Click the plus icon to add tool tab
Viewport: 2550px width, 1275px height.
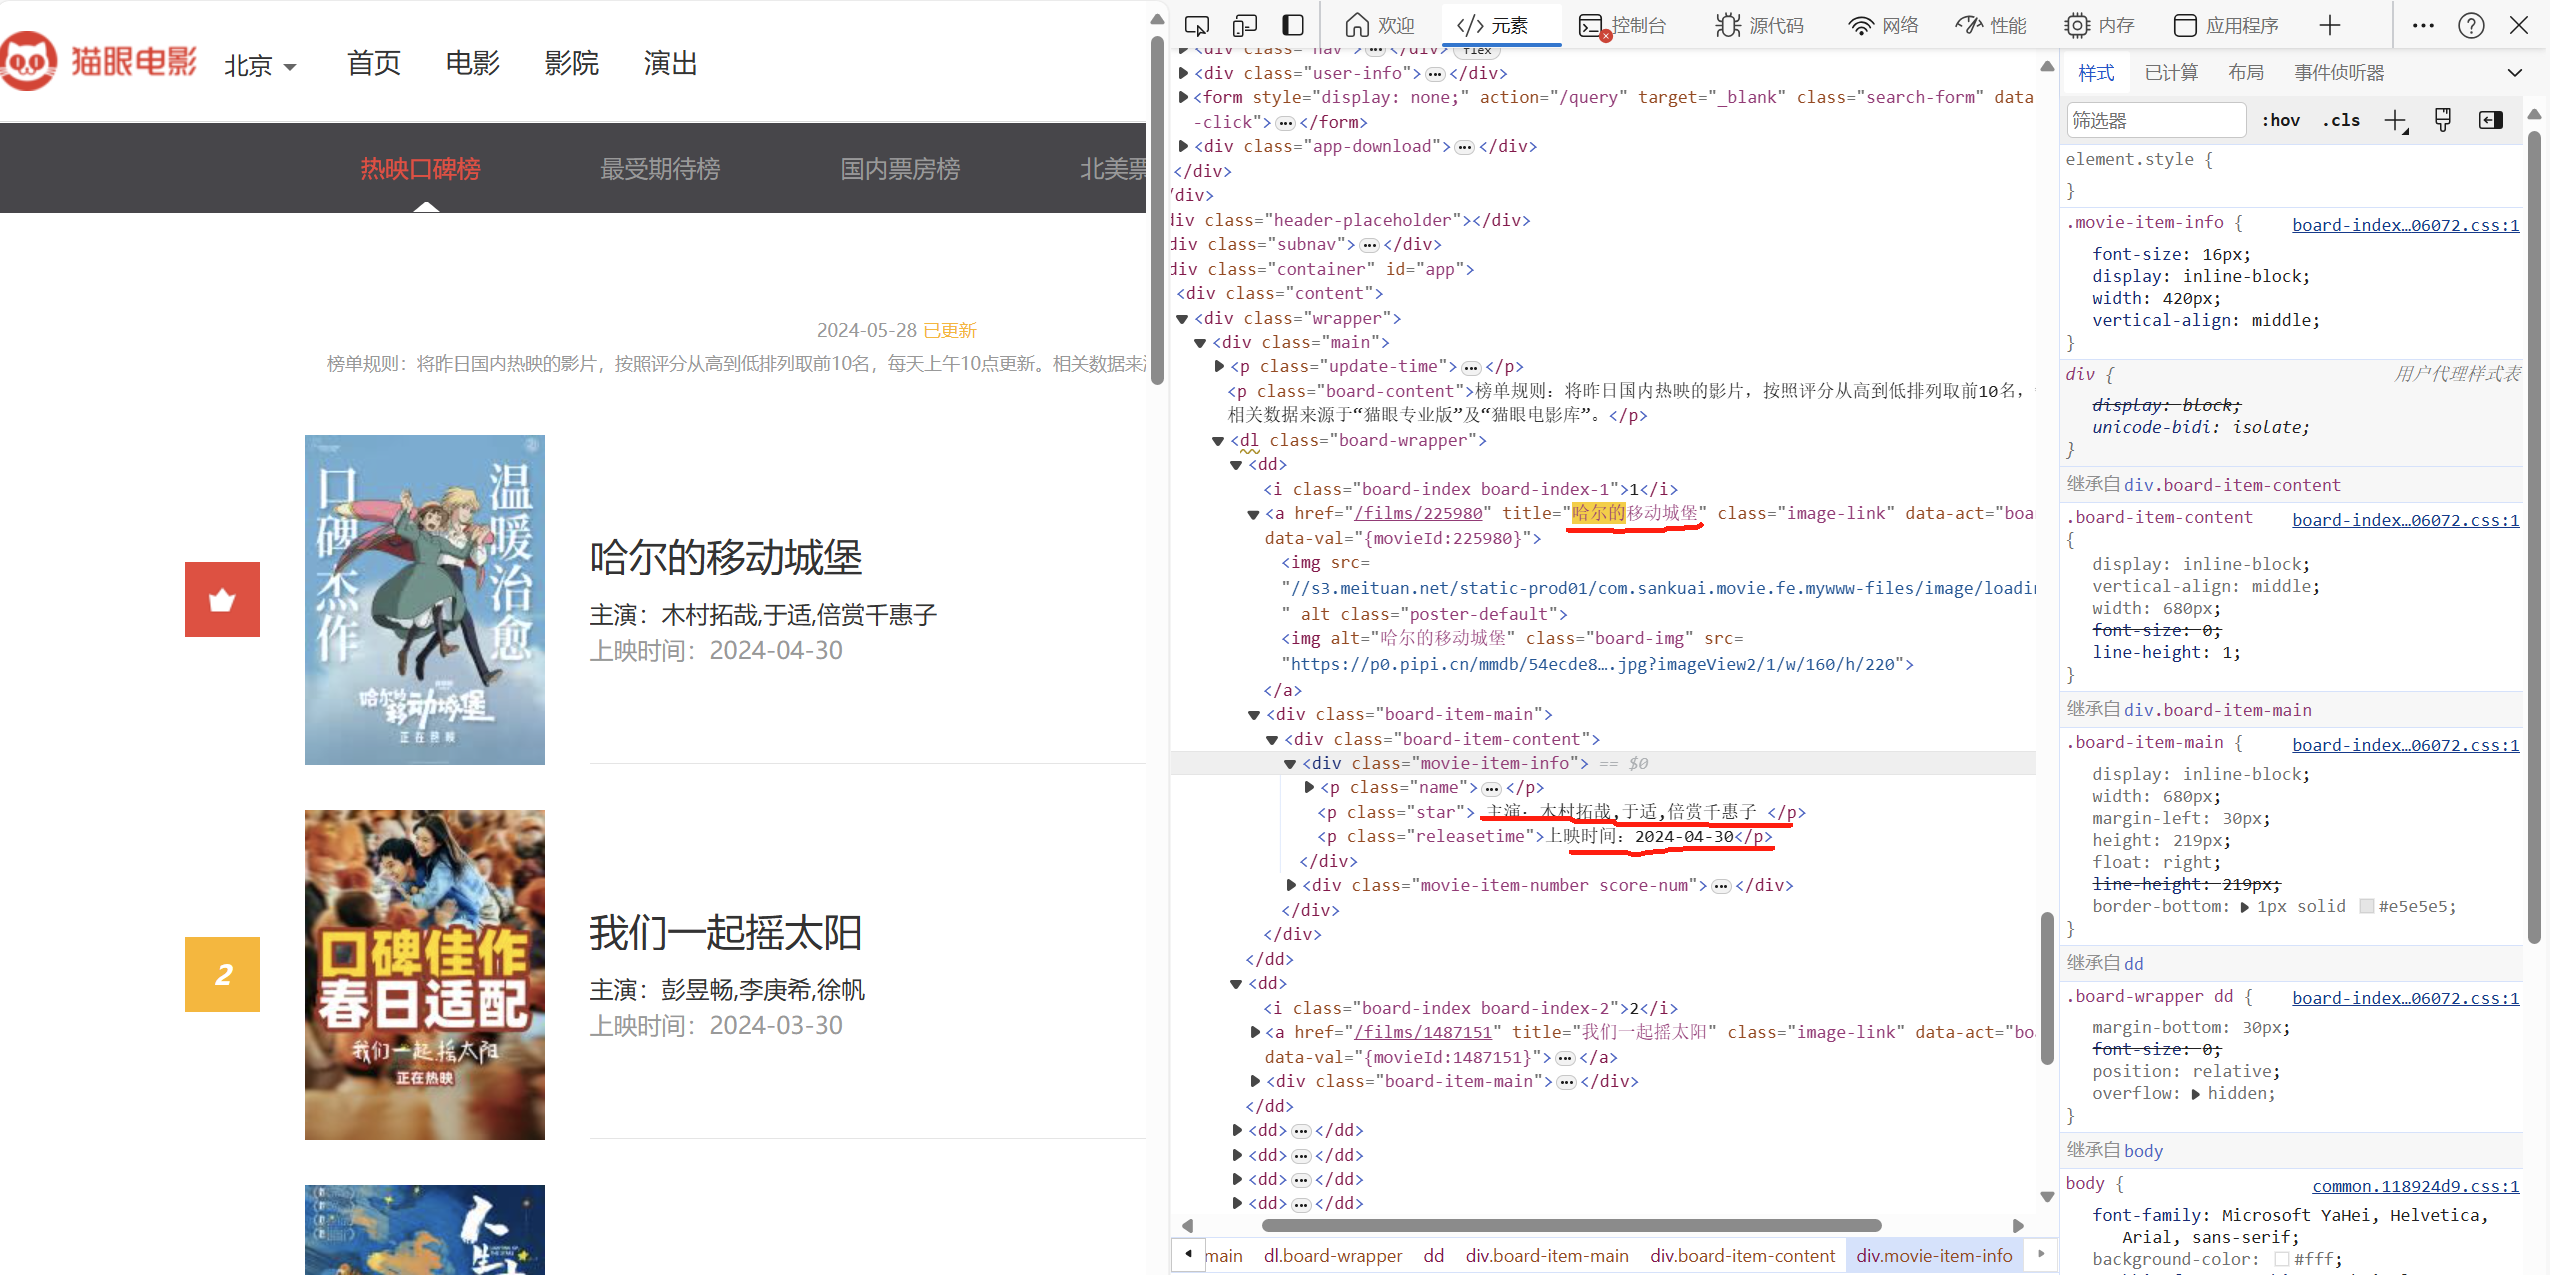[x=2330, y=25]
